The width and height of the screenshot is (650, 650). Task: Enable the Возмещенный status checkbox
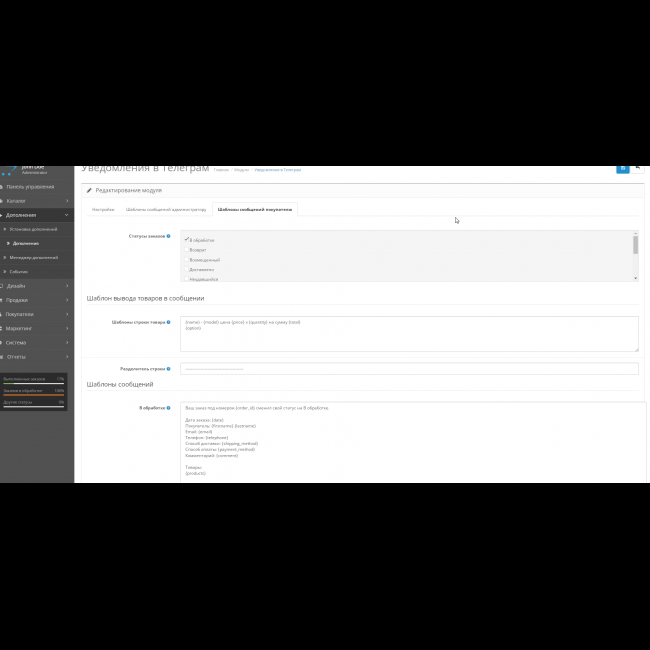pyautogui.click(x=187, y=260)
